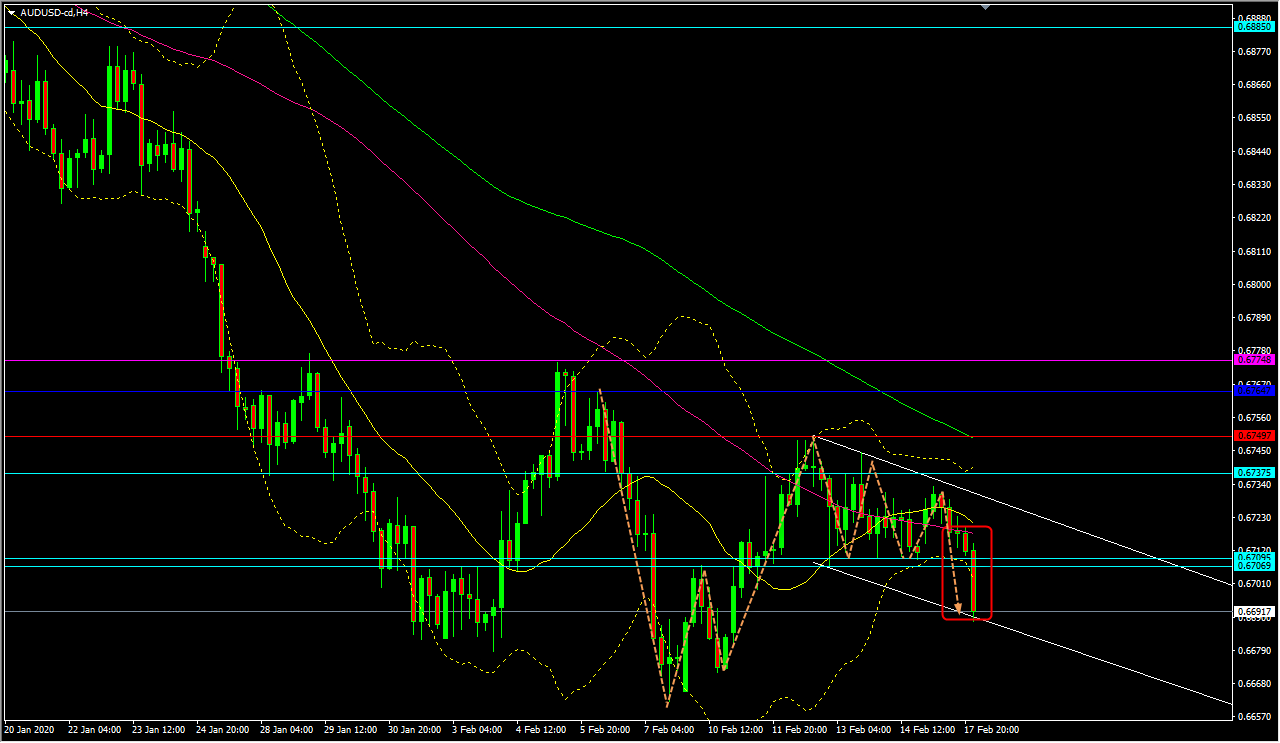The height and width of the screenshot is (743, 1280).
Task: Click the 0.66570 price axis value
Action: click(x=1254, y=717)
